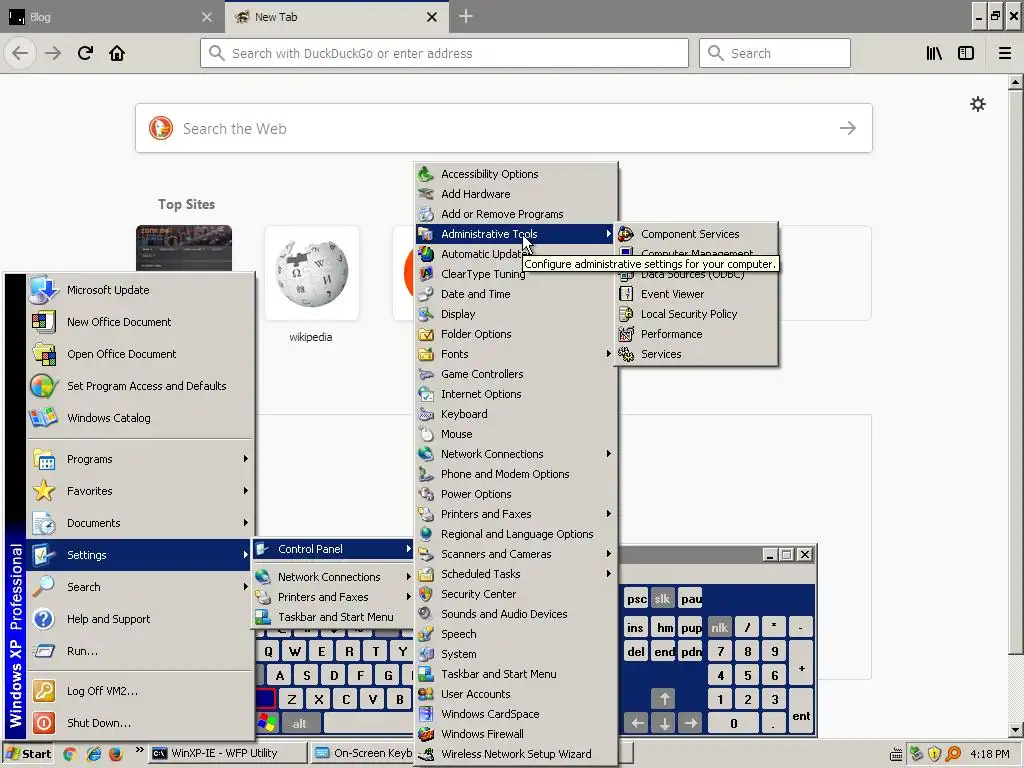The image size is (1024, 768).
Task: Select the Control Panel menu entry
Action: (334, 549)
